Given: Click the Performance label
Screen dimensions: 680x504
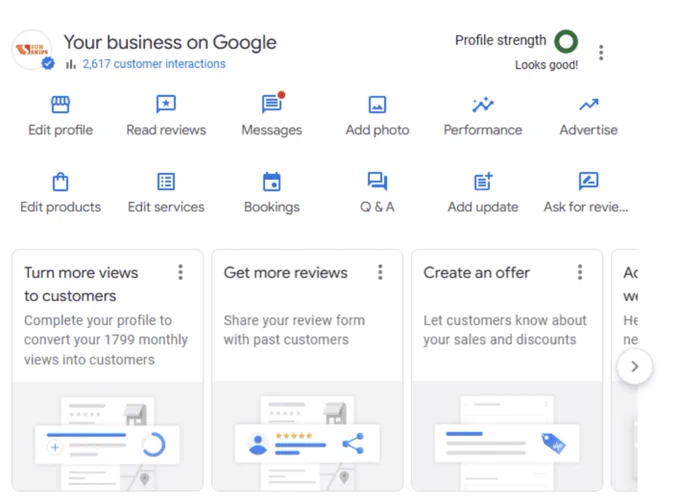Looking at the screenshot, I should click(x=483, y=130).
